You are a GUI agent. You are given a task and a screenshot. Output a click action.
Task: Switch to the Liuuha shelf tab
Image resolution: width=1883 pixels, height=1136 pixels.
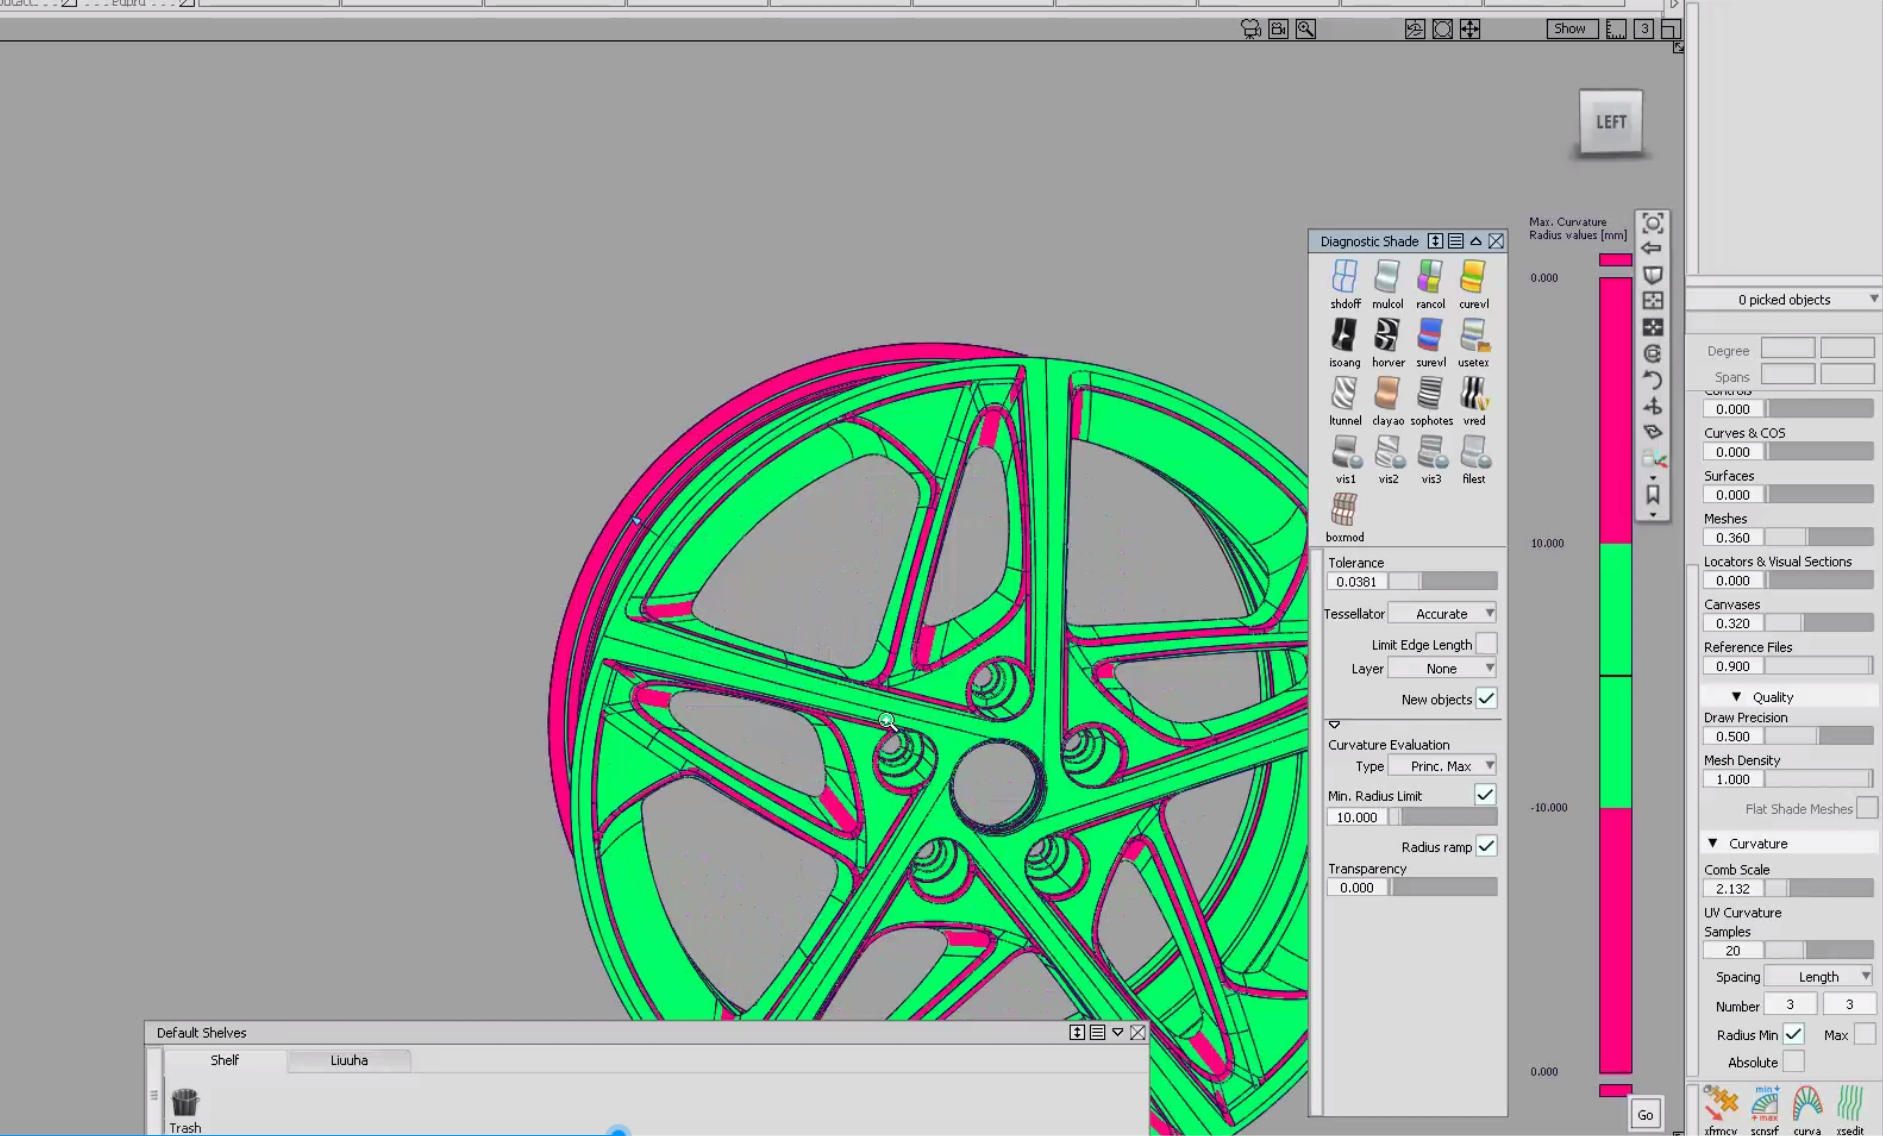348,1060
